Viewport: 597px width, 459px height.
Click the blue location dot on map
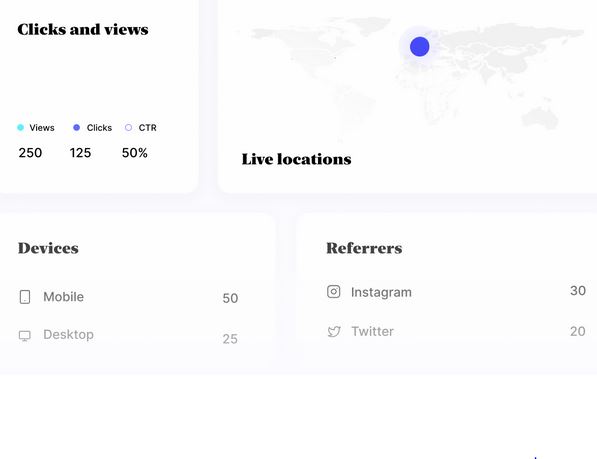420,46
